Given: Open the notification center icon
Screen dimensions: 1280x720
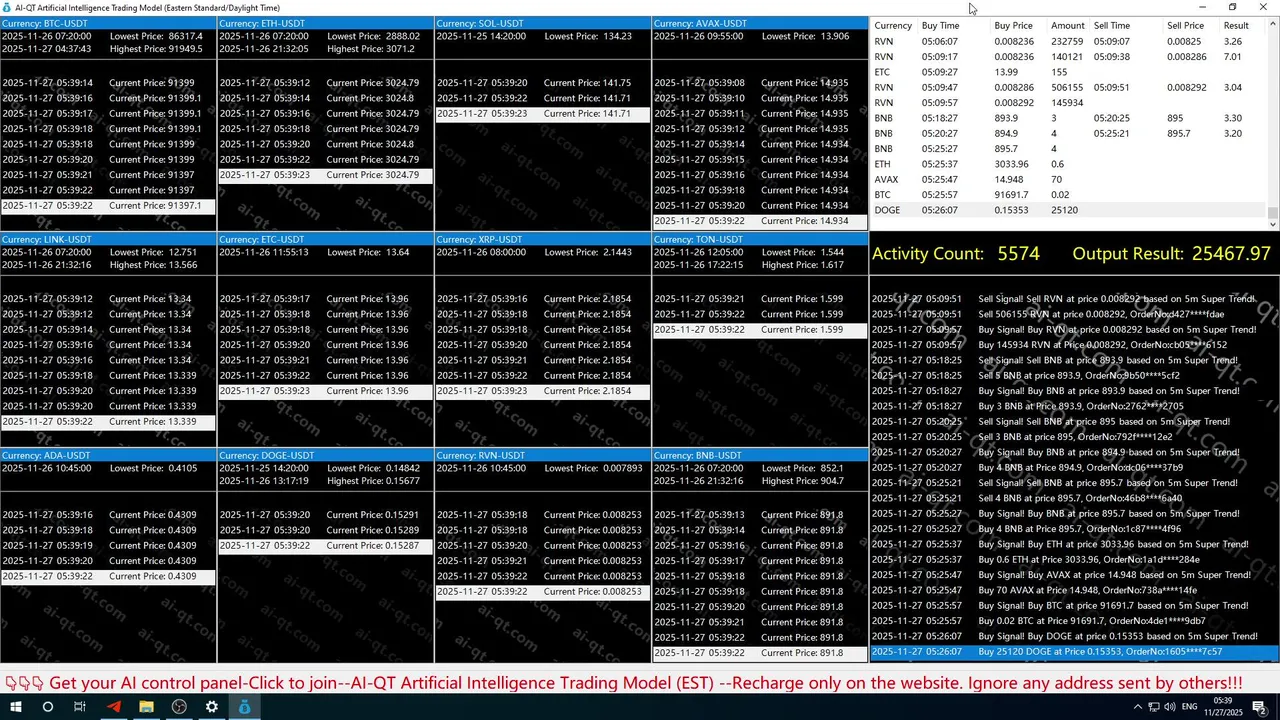Looking at the screenshot, I should pyautogui.click(x=1260, y=707).
